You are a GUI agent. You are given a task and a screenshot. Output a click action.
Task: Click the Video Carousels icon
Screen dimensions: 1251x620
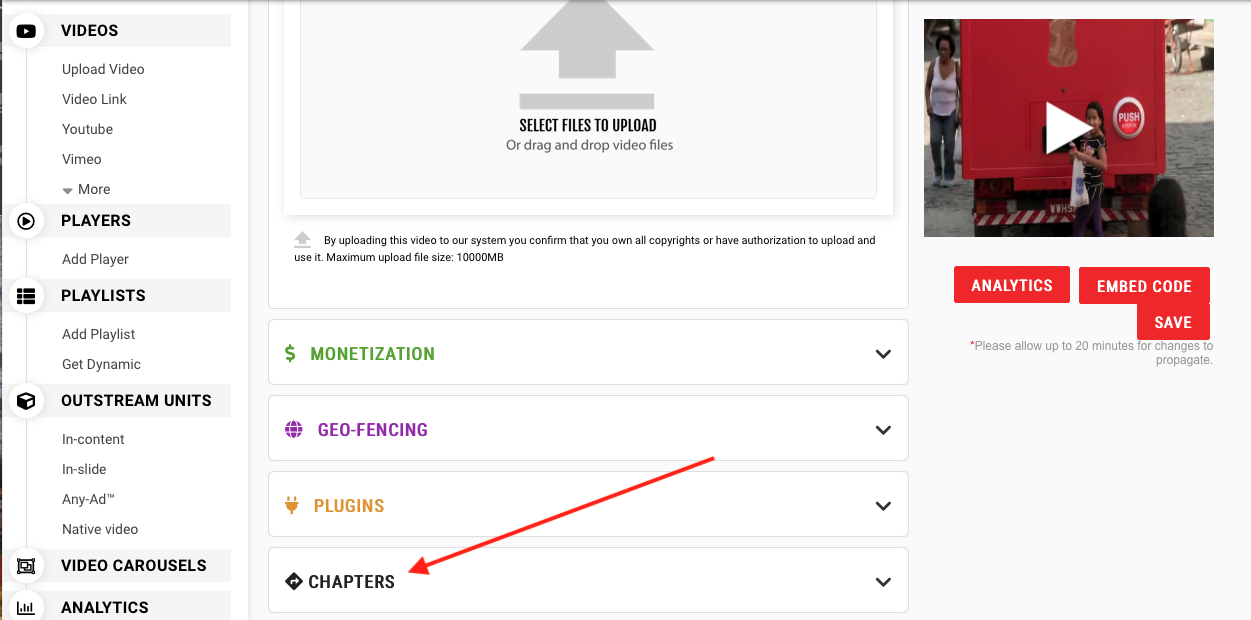pyautogui.click(x=26, y=566)
